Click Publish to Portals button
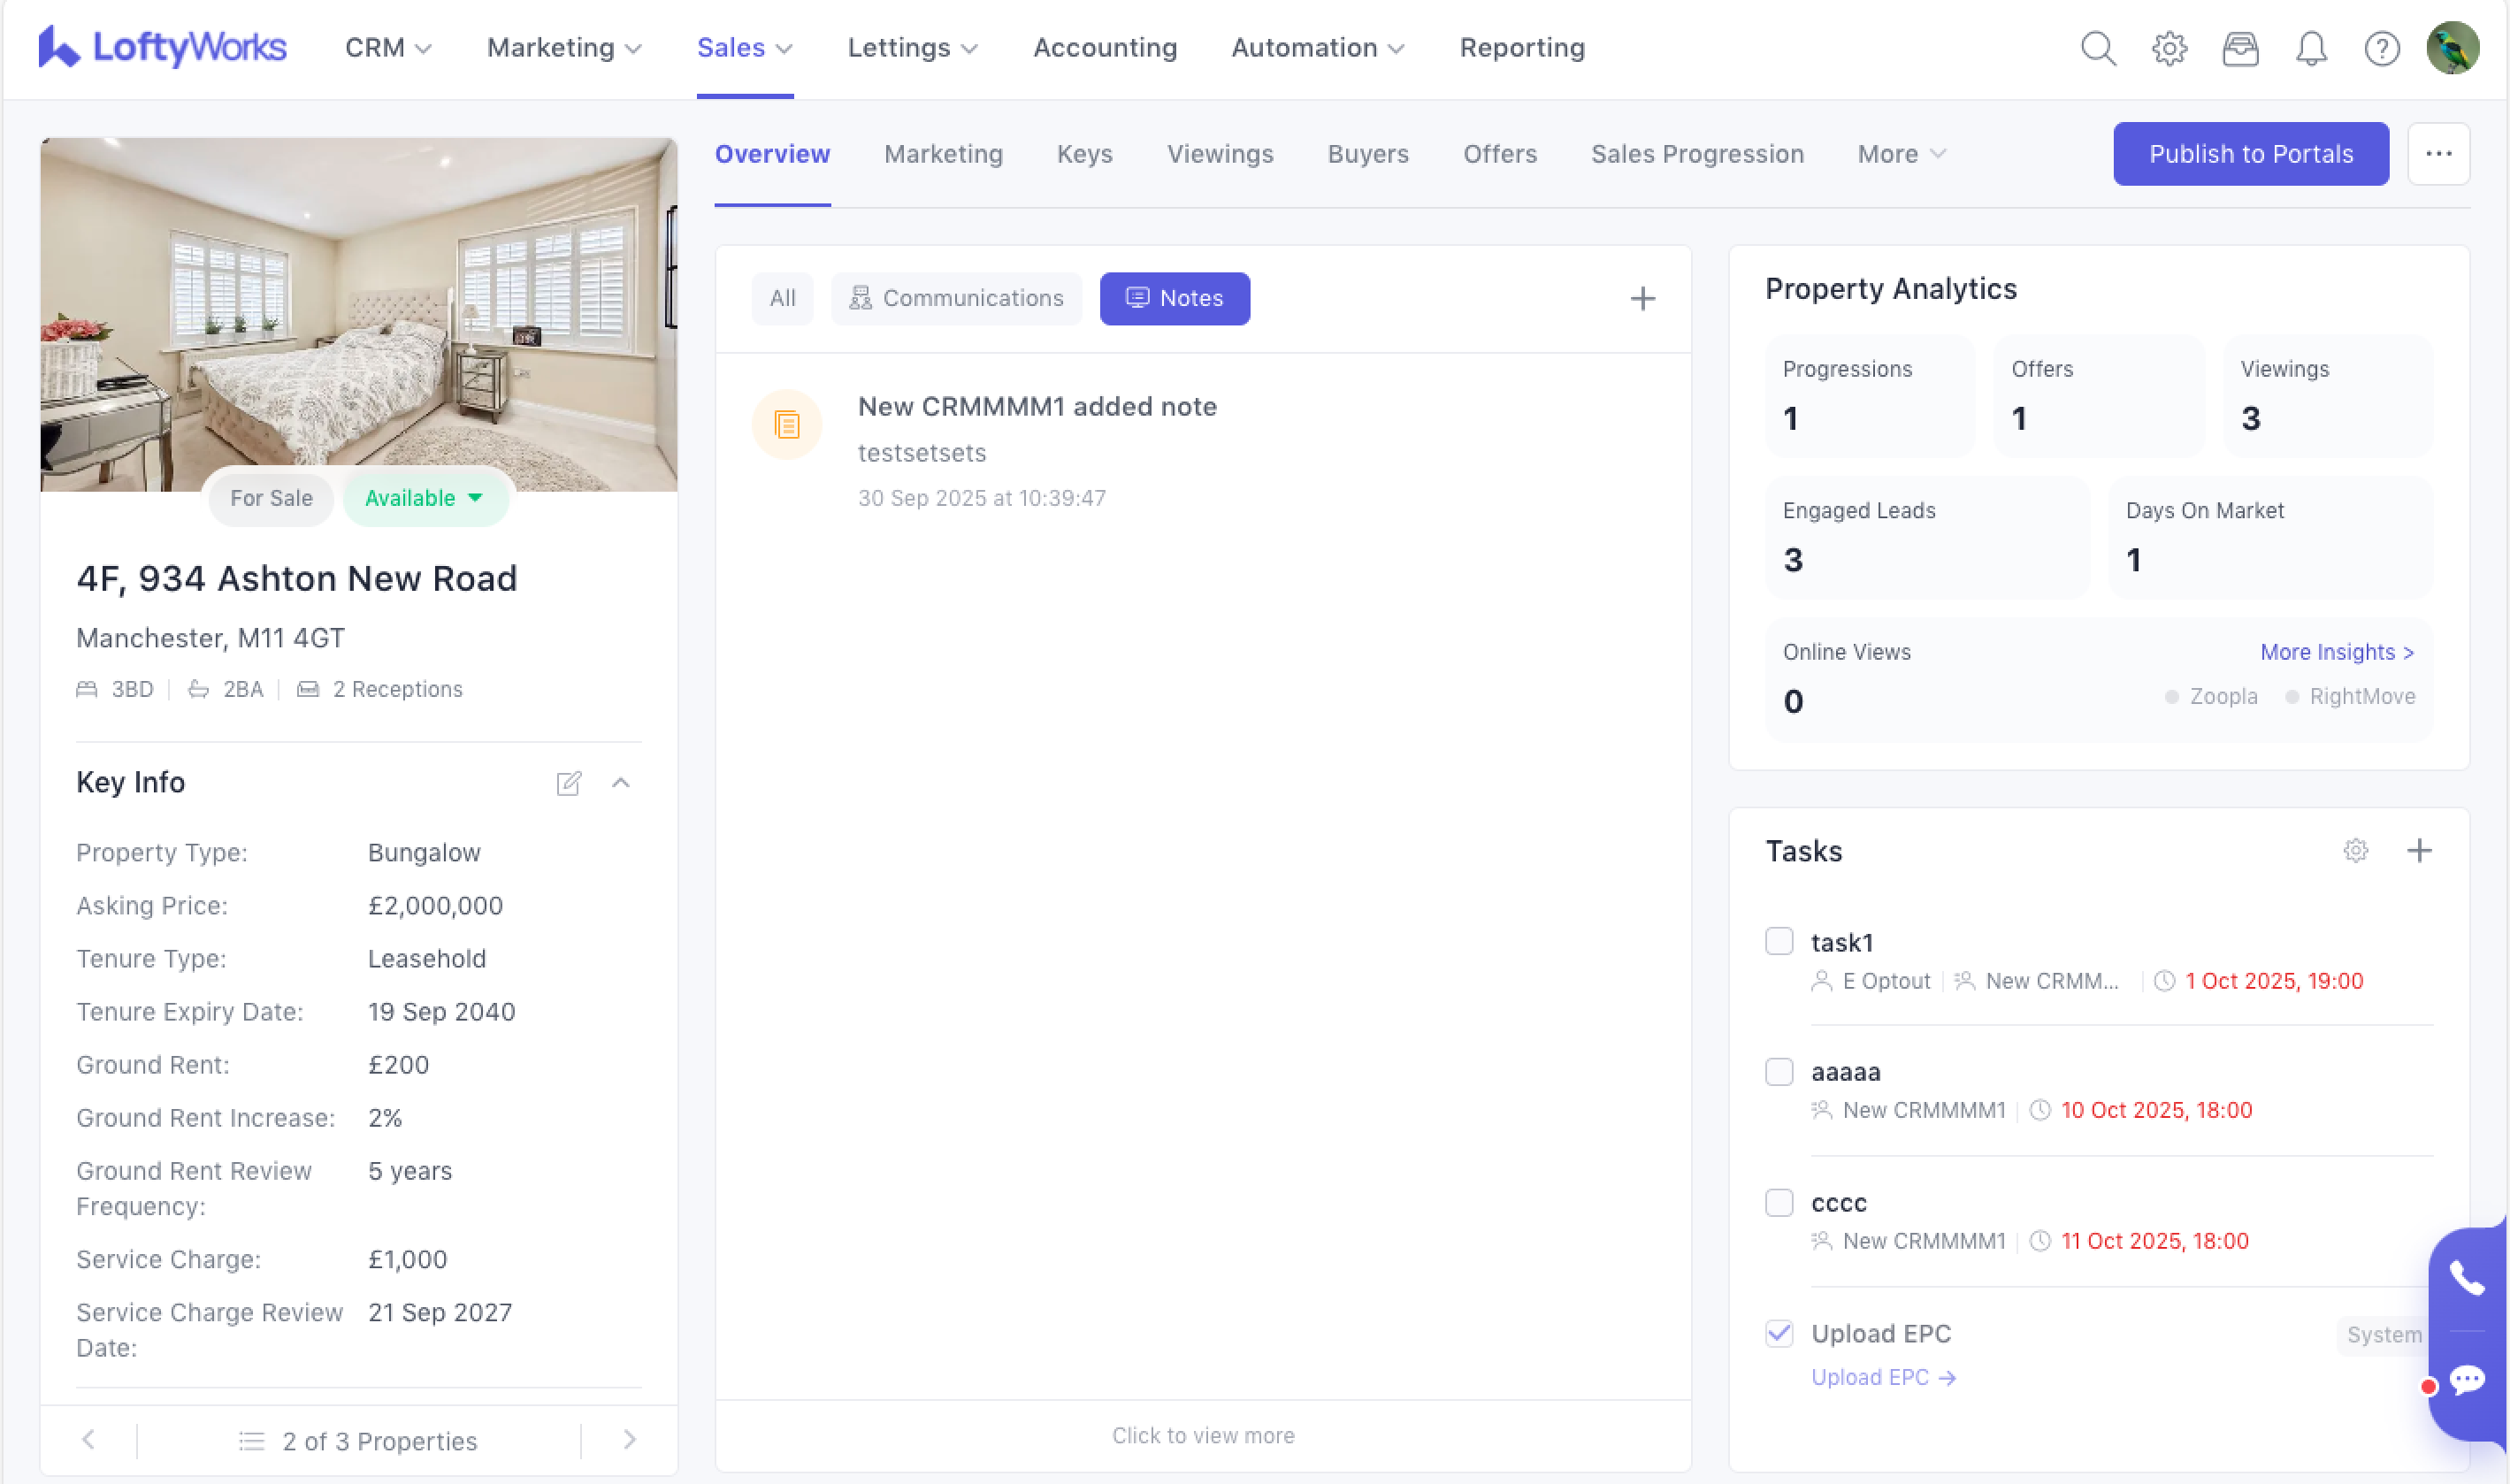 [x=2250, y=154]
